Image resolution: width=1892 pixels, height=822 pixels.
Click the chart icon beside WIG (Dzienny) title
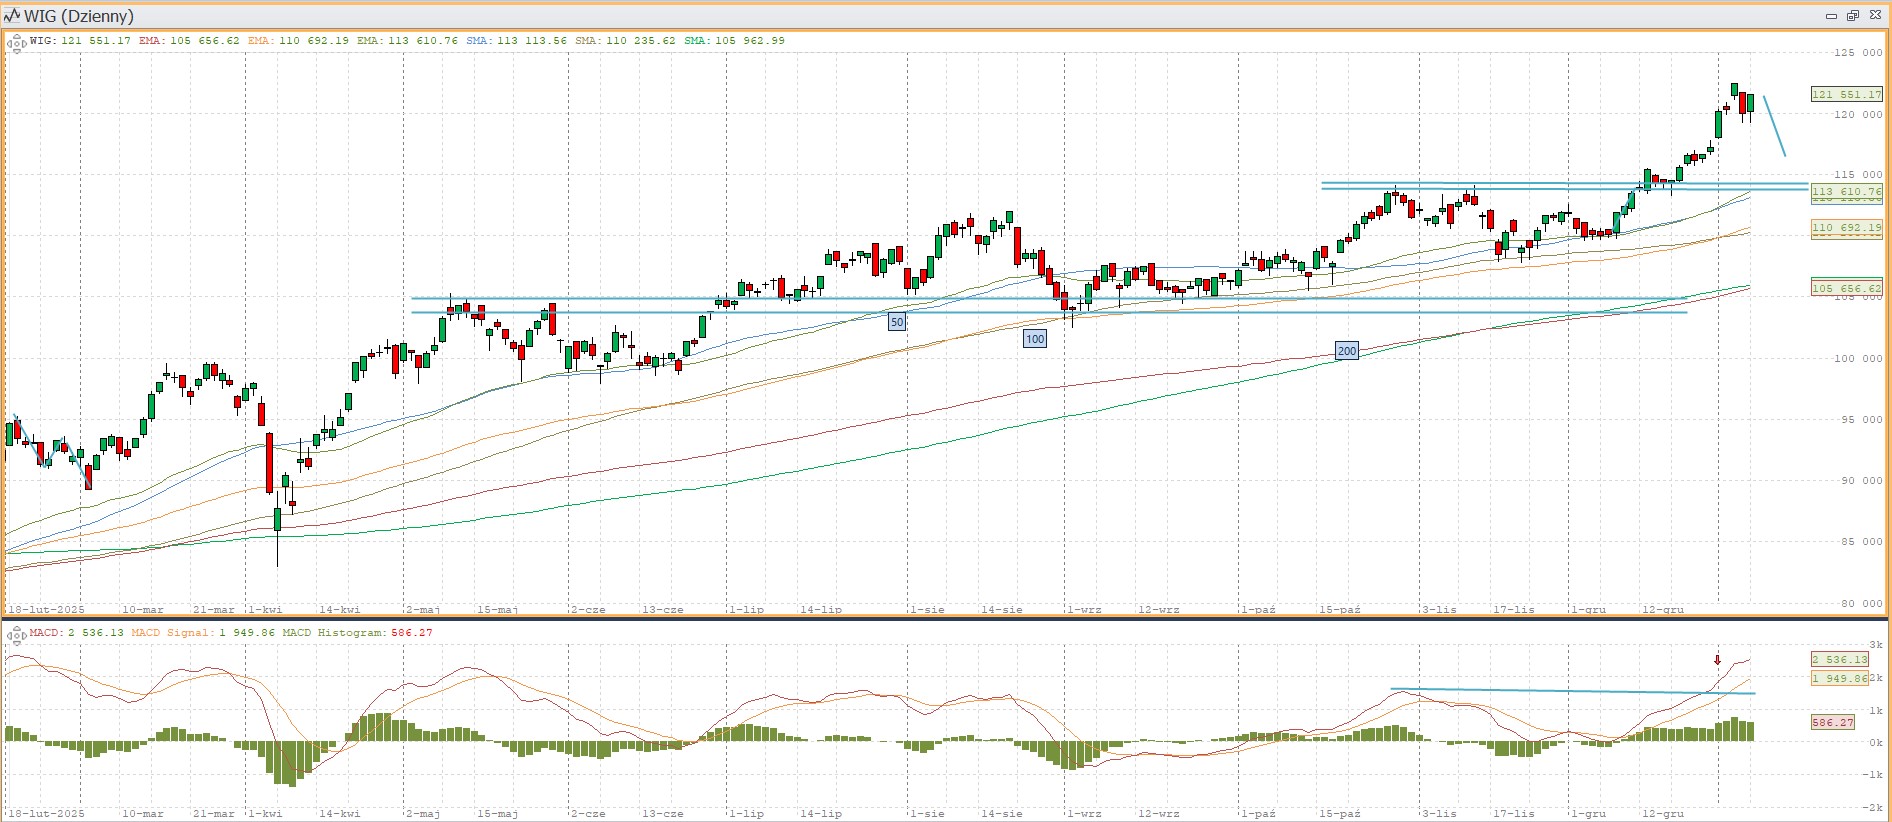pos(12,16)
